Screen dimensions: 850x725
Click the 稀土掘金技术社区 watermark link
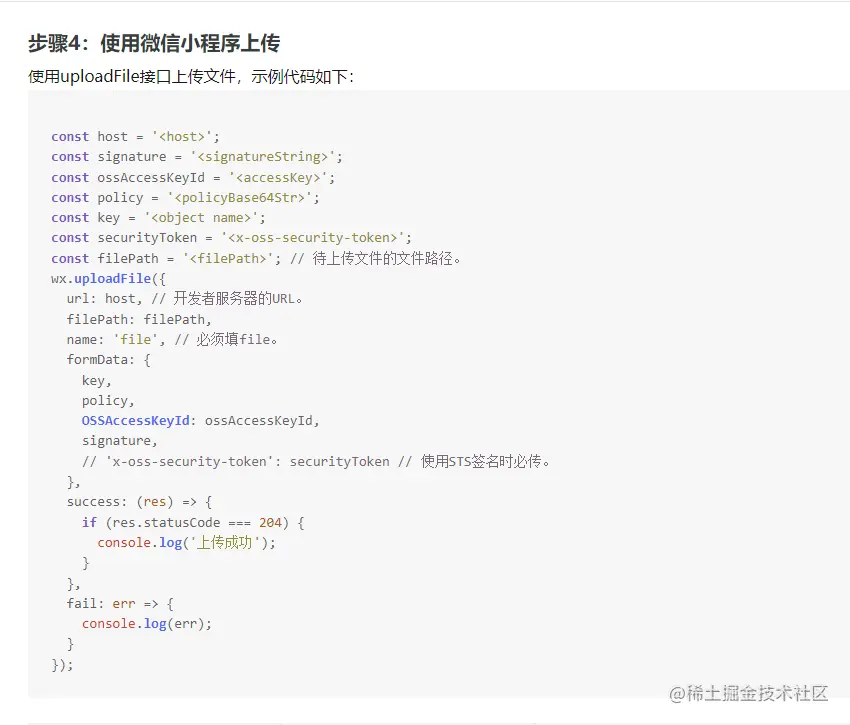pyautogui.click(x=750, y=693)
